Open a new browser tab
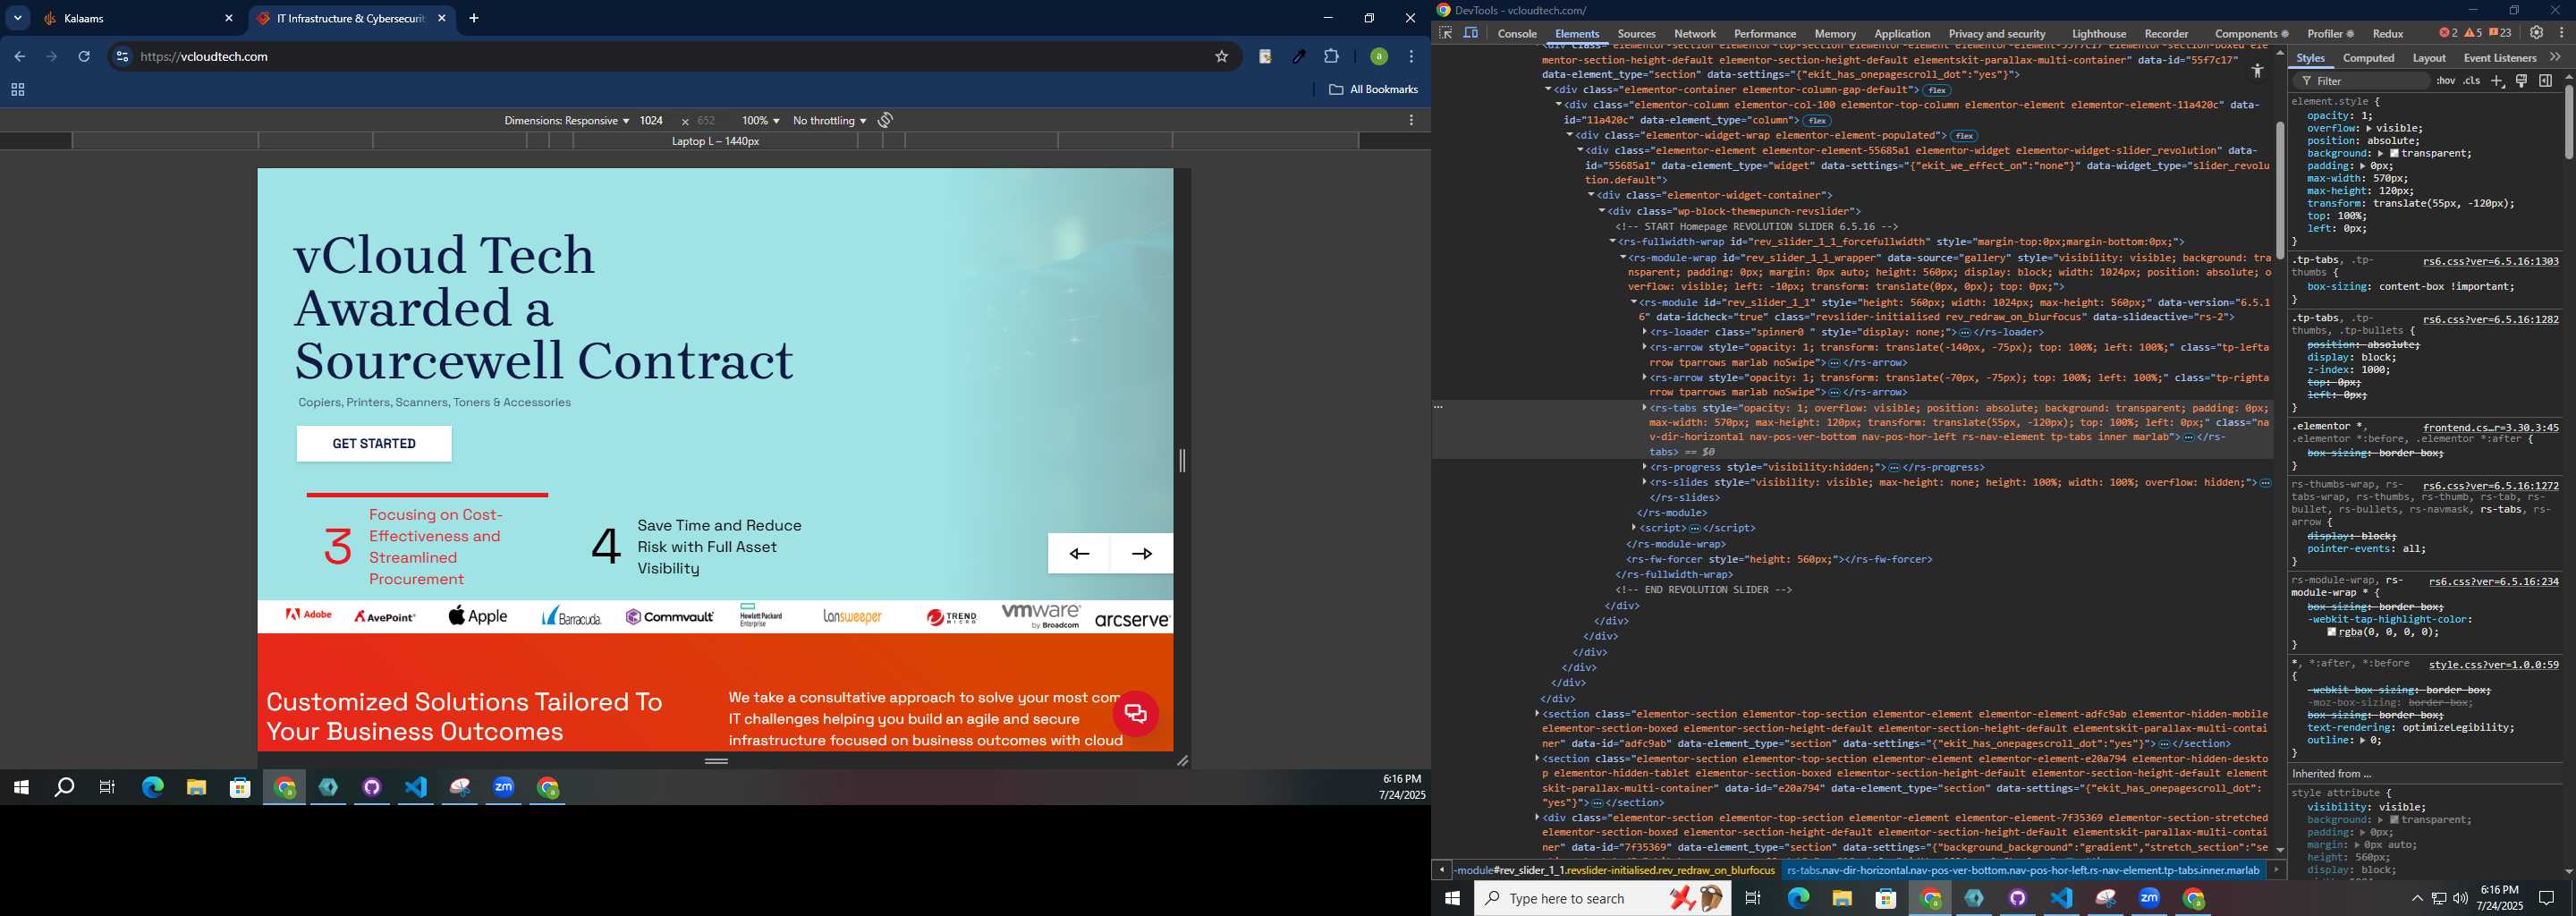2576x916 pixels. [x=474, y=18]
